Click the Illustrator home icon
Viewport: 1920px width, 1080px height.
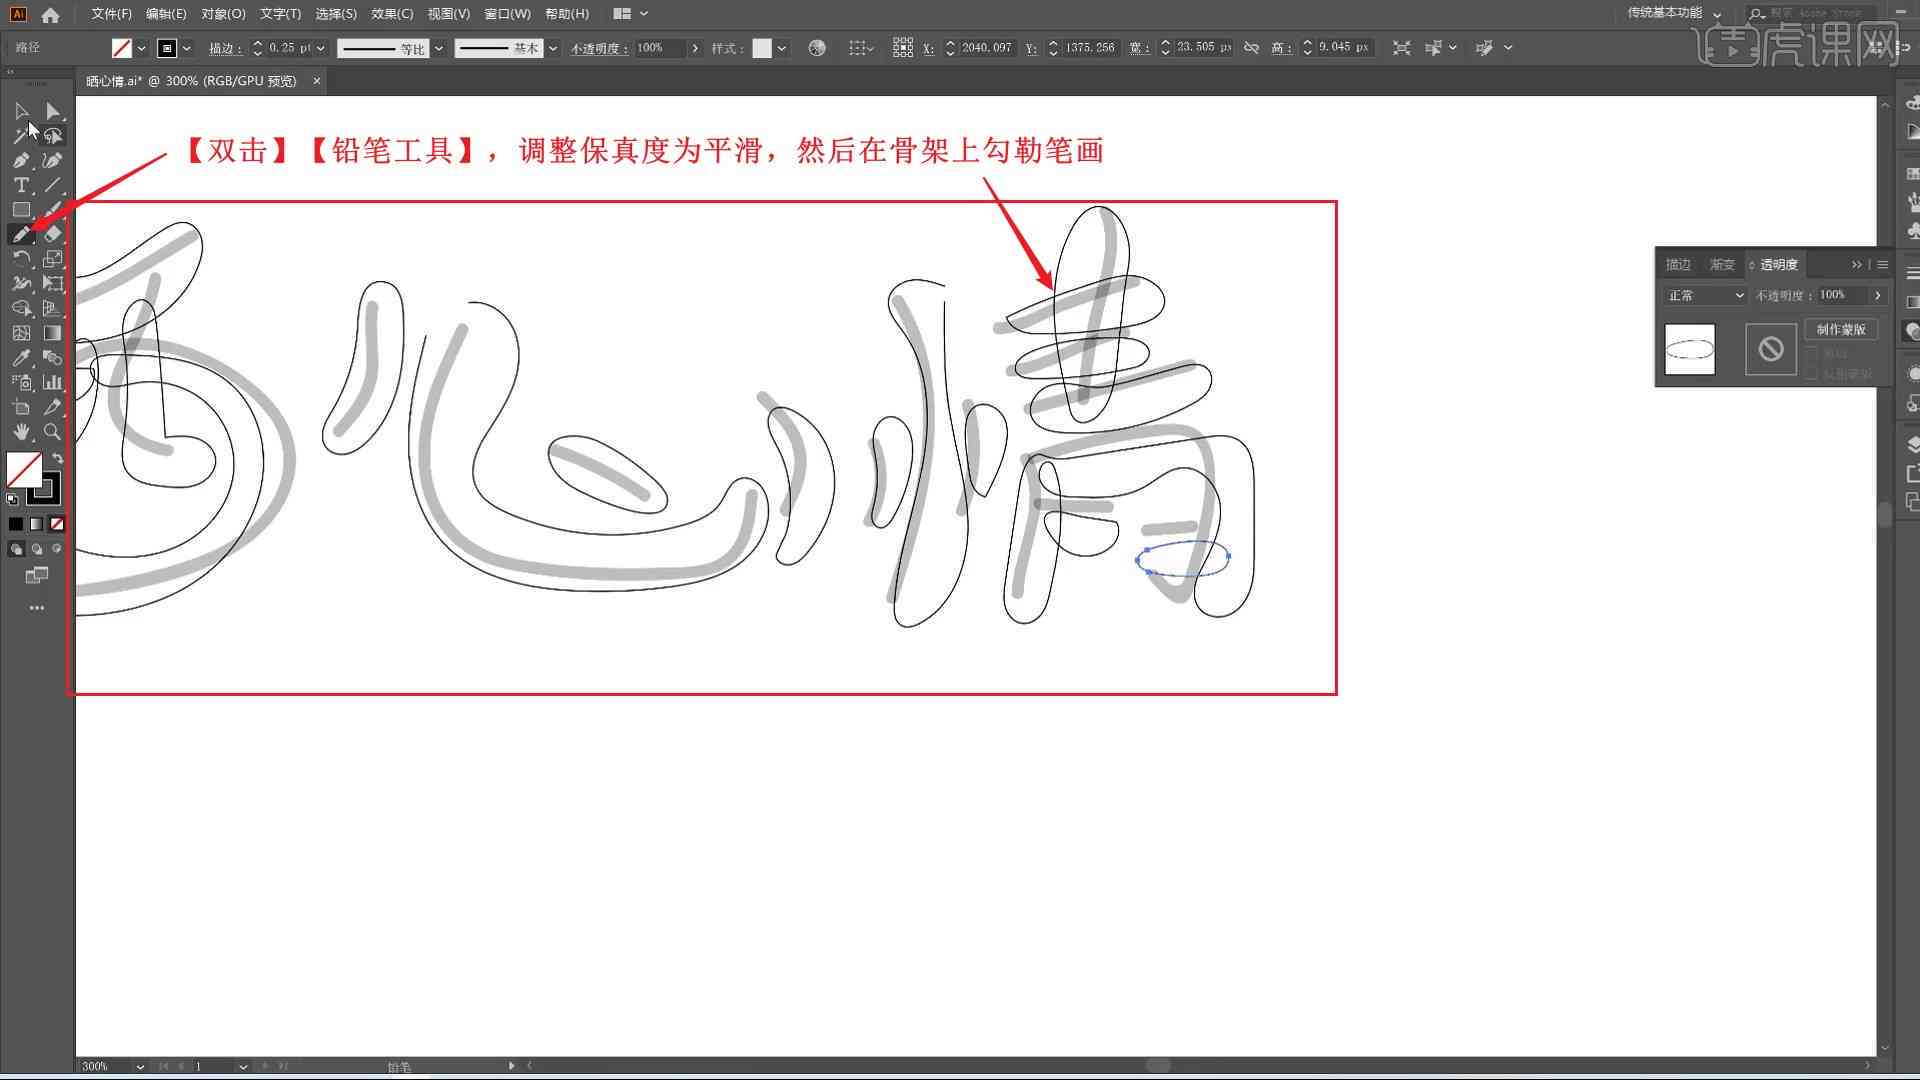coord(50,14)
